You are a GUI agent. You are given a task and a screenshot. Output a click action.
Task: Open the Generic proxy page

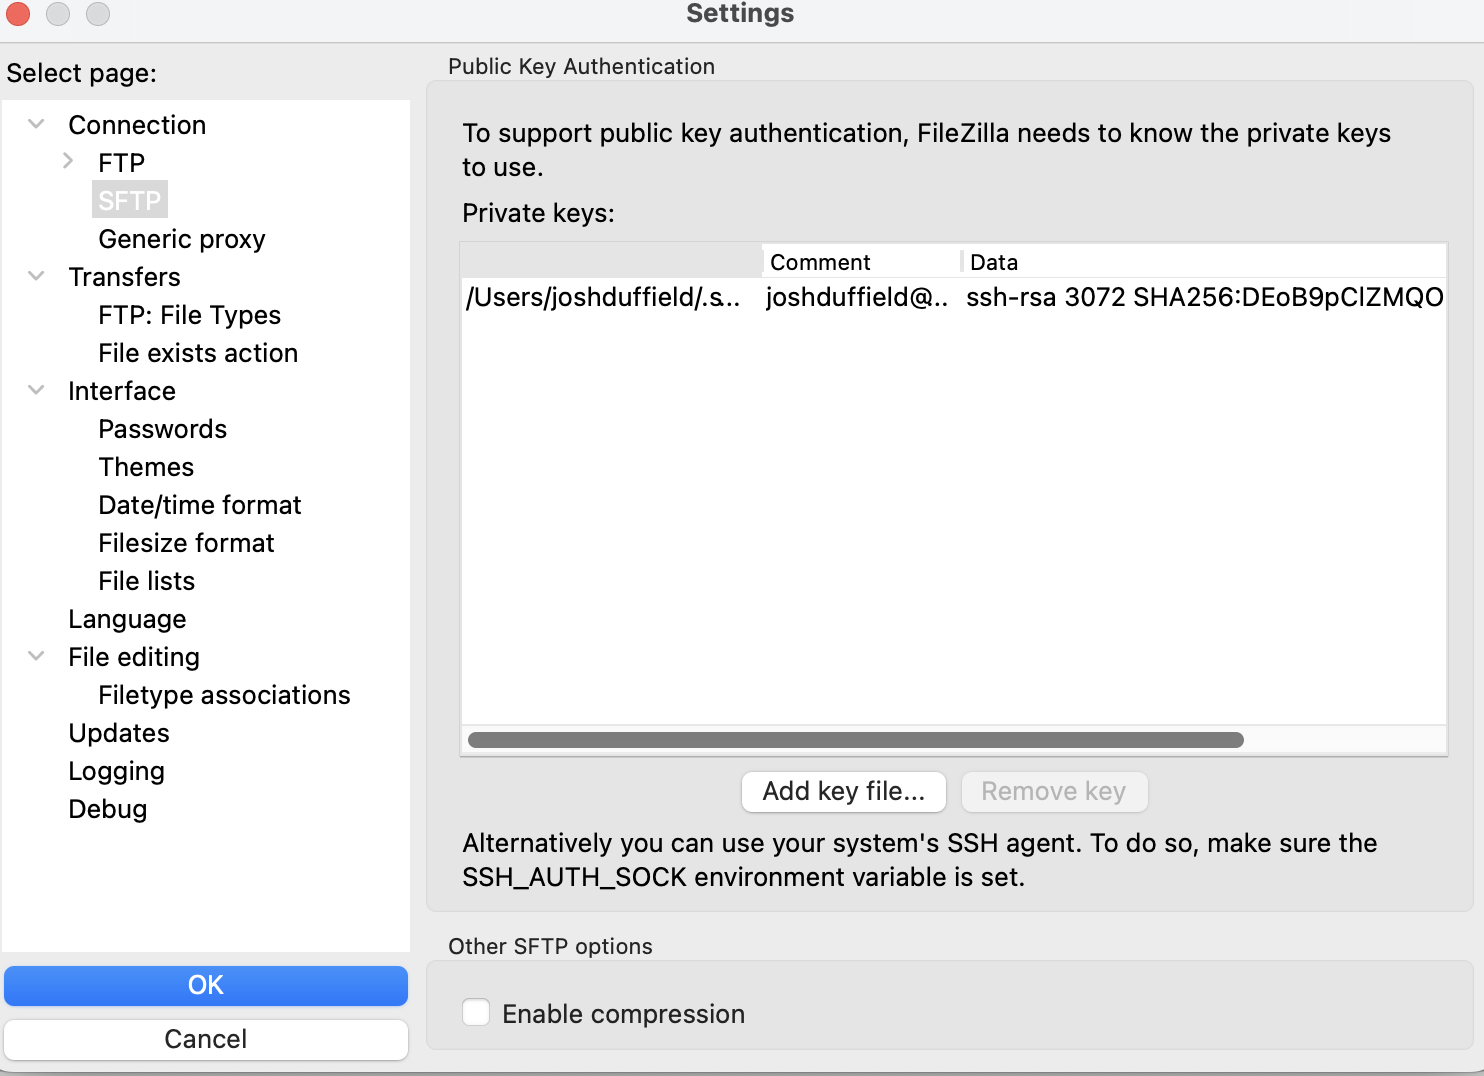tap(182, 239)
